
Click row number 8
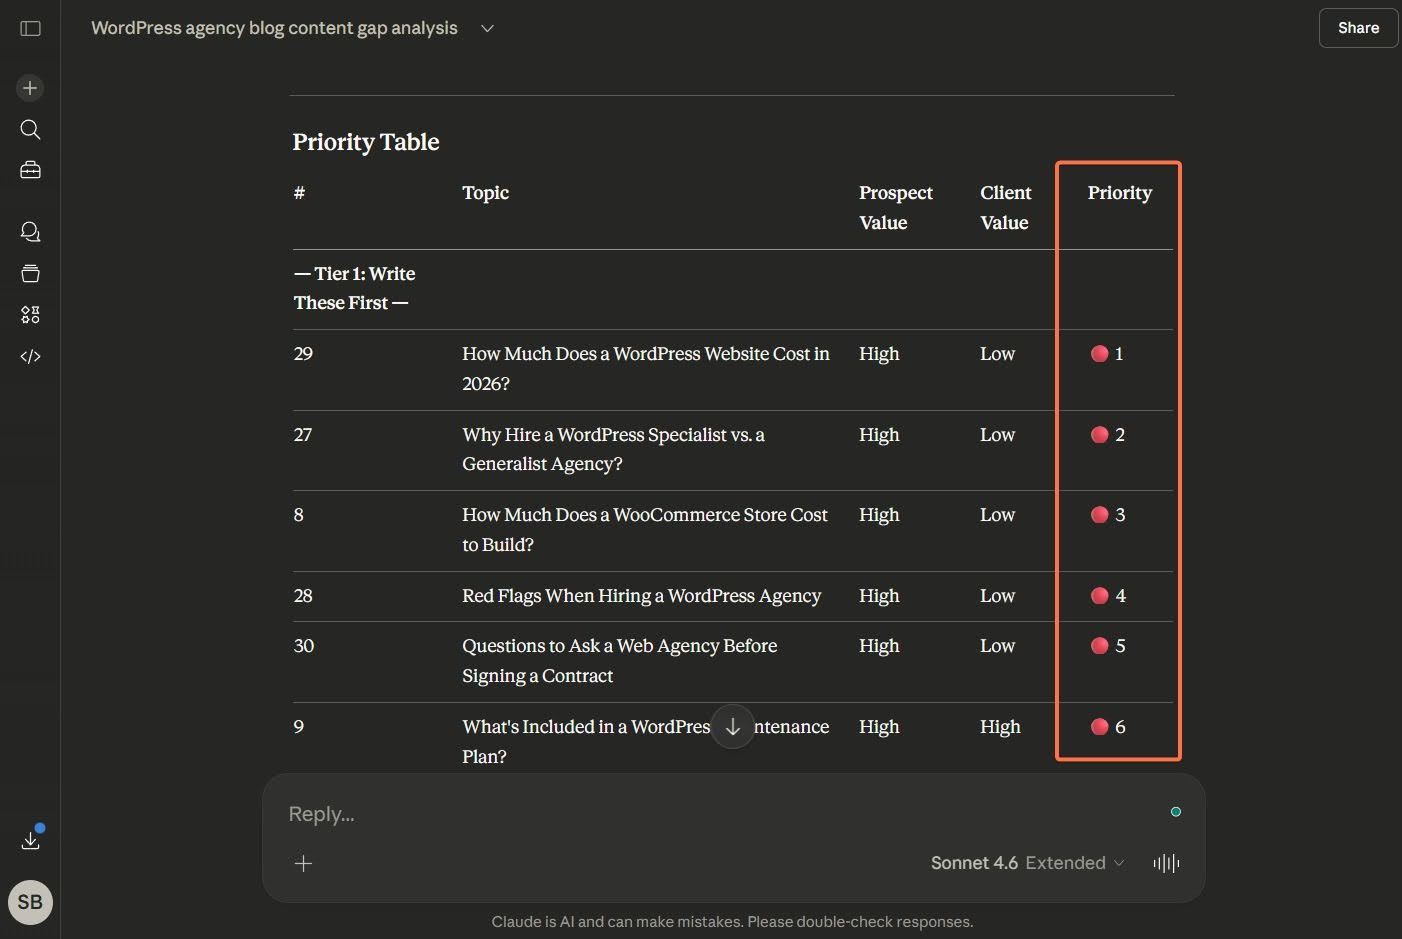[x=298, y=515]
